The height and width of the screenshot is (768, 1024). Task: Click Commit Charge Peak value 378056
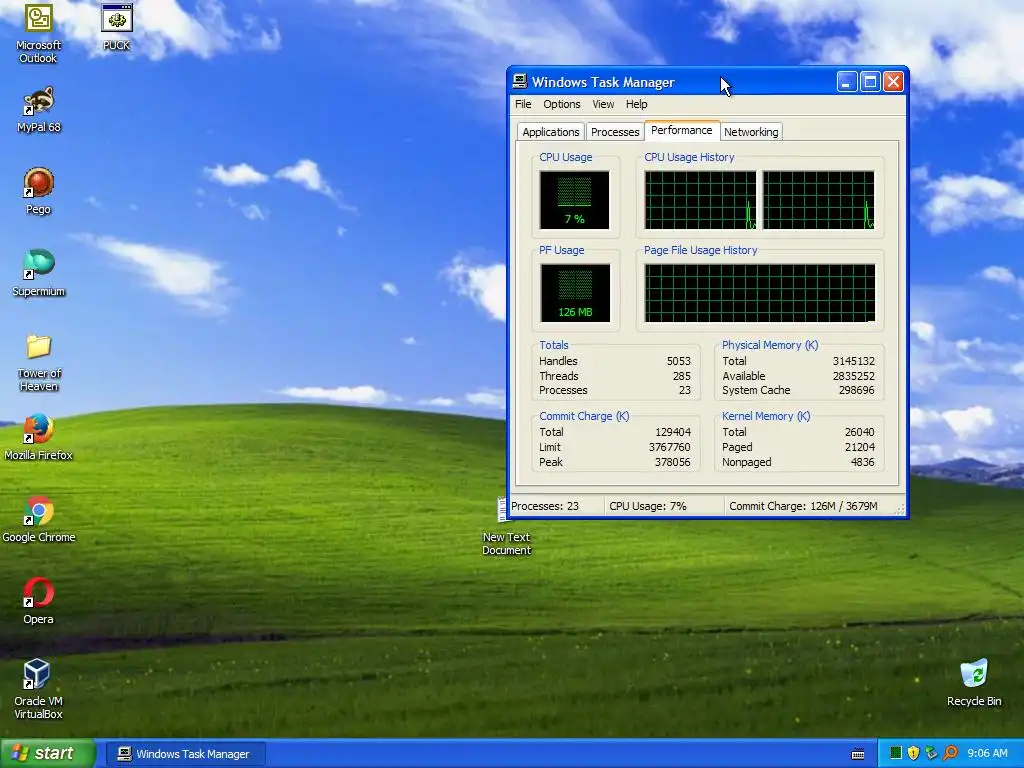click(673, 462)
